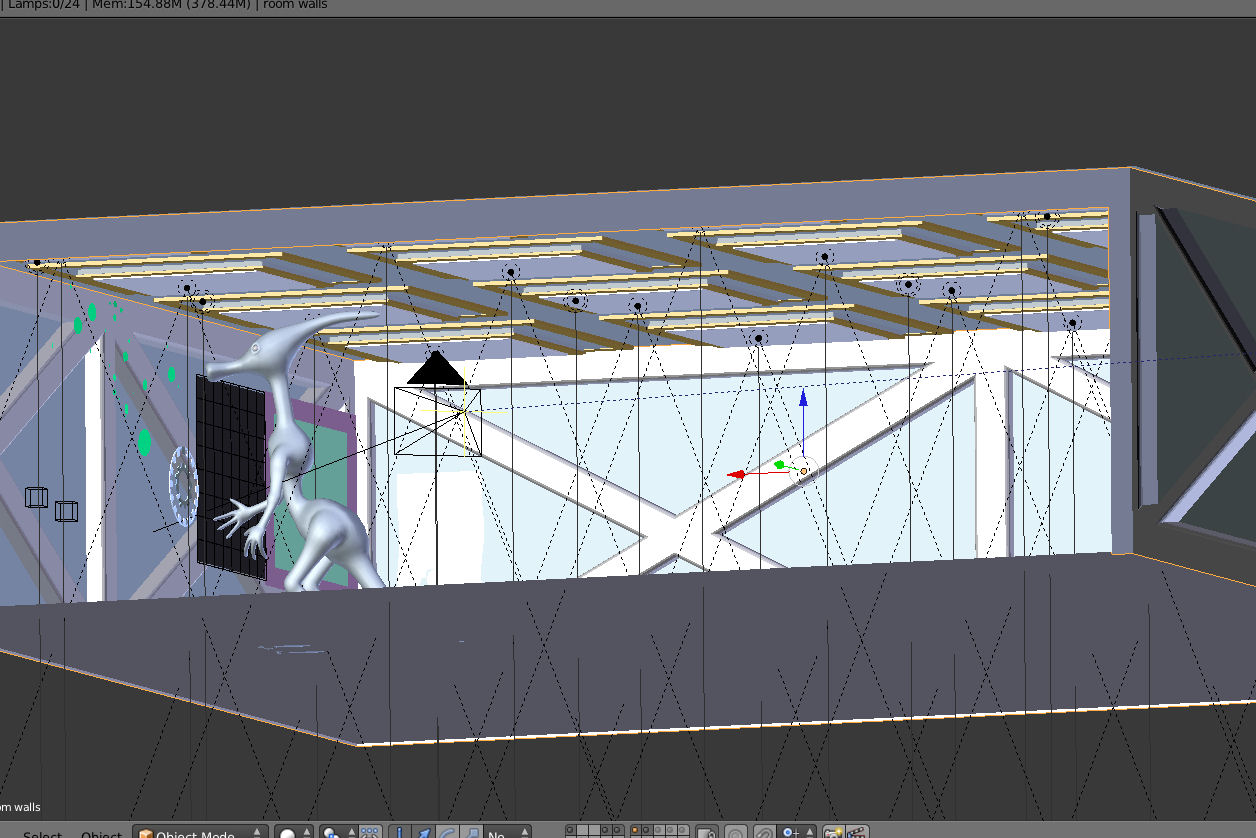
Task: Click the red X-axis manipulator arrow
Action: pos(737,474)
